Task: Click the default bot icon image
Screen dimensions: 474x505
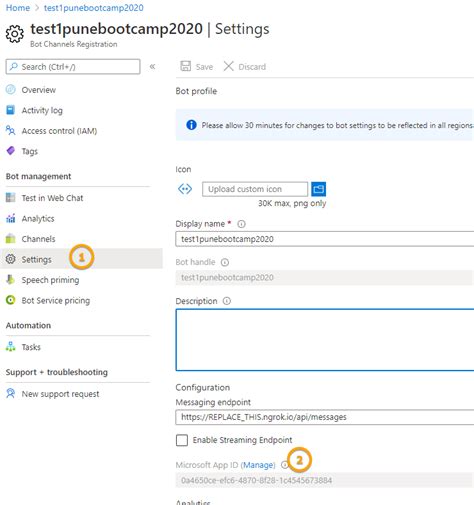Action: (x=185, y=189)
